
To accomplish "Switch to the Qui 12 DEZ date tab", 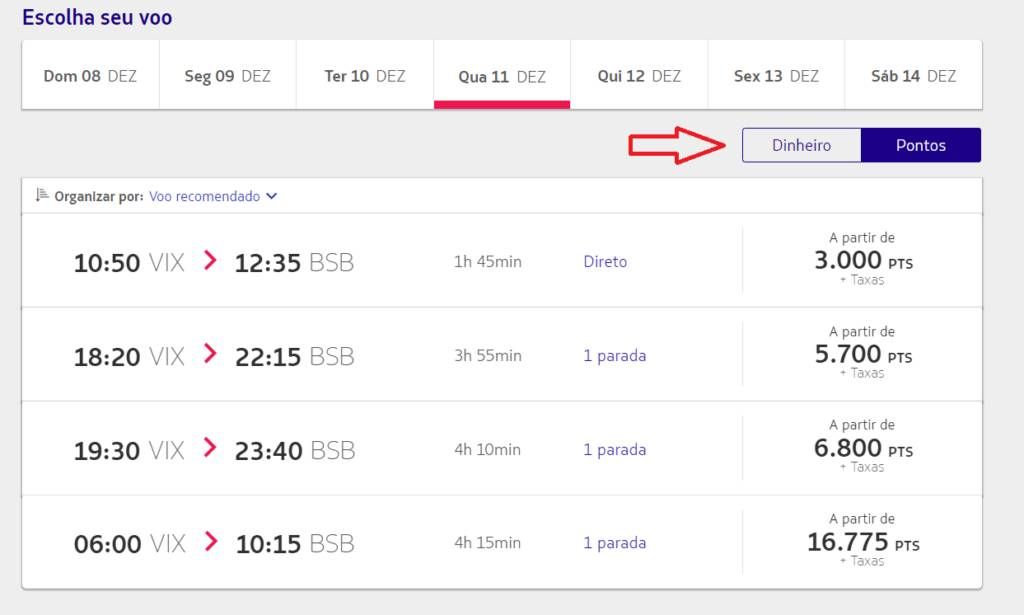I will 639,76.
